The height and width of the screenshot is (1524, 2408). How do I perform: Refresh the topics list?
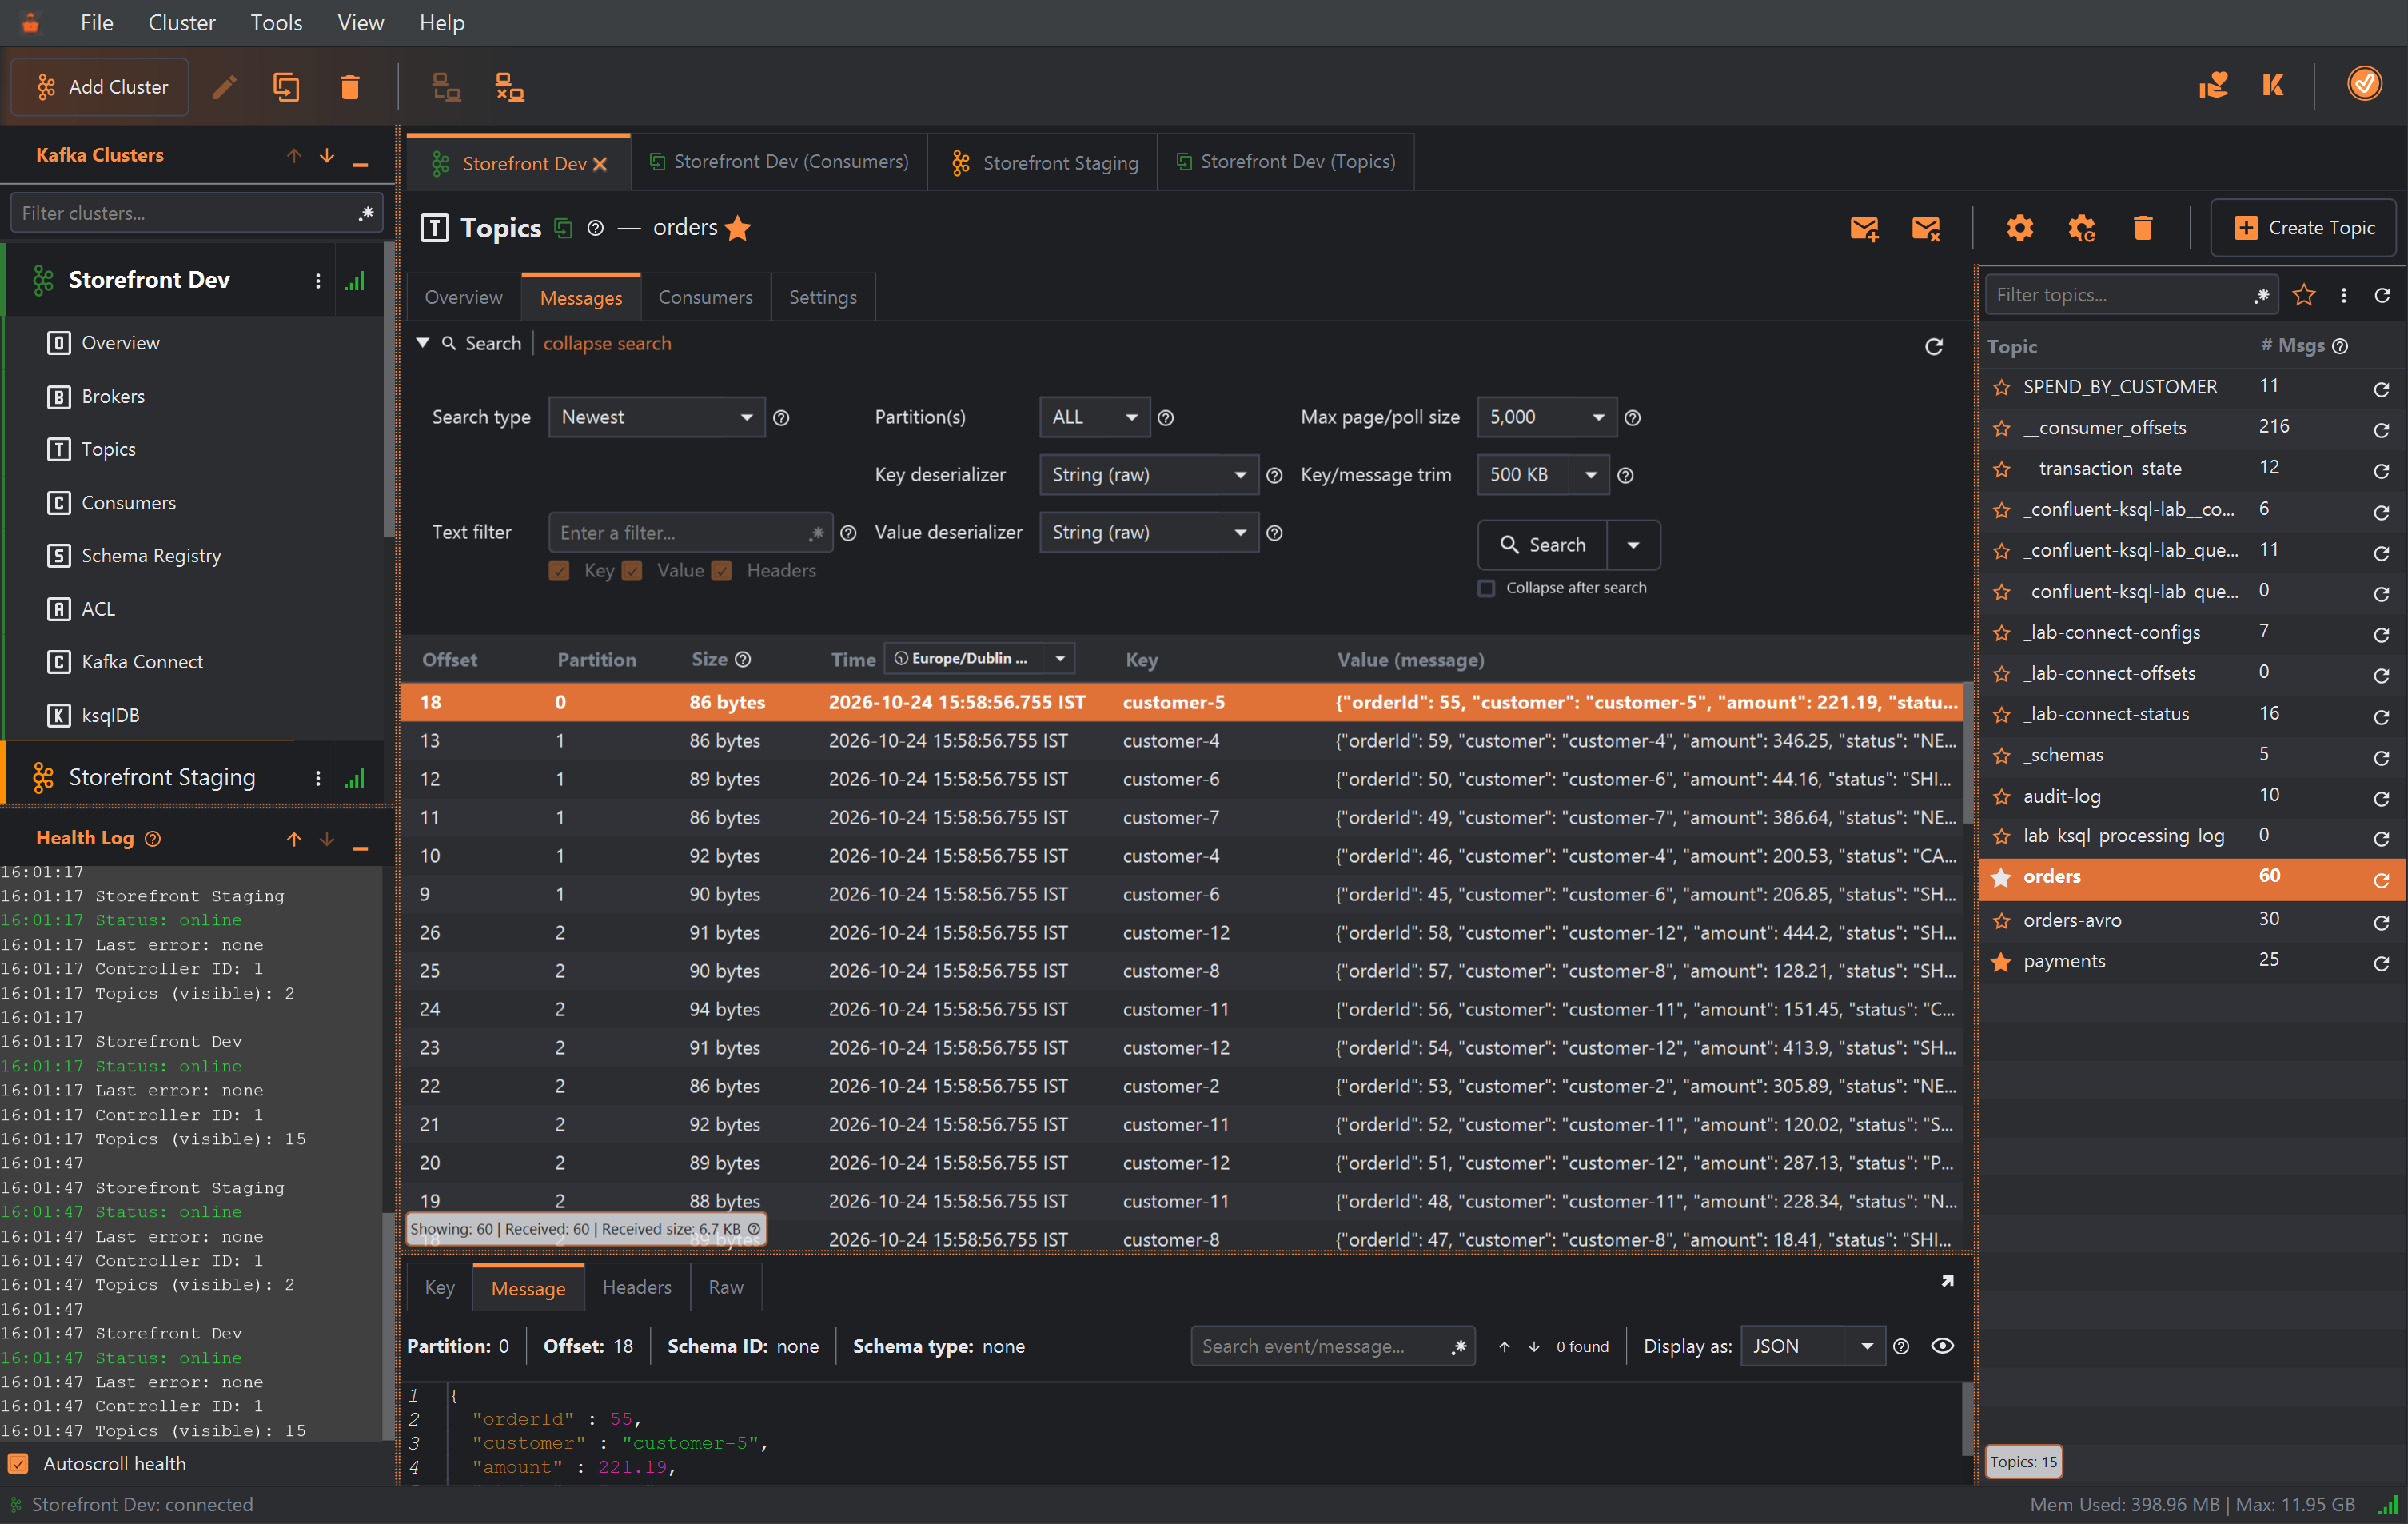[2382, 295]
